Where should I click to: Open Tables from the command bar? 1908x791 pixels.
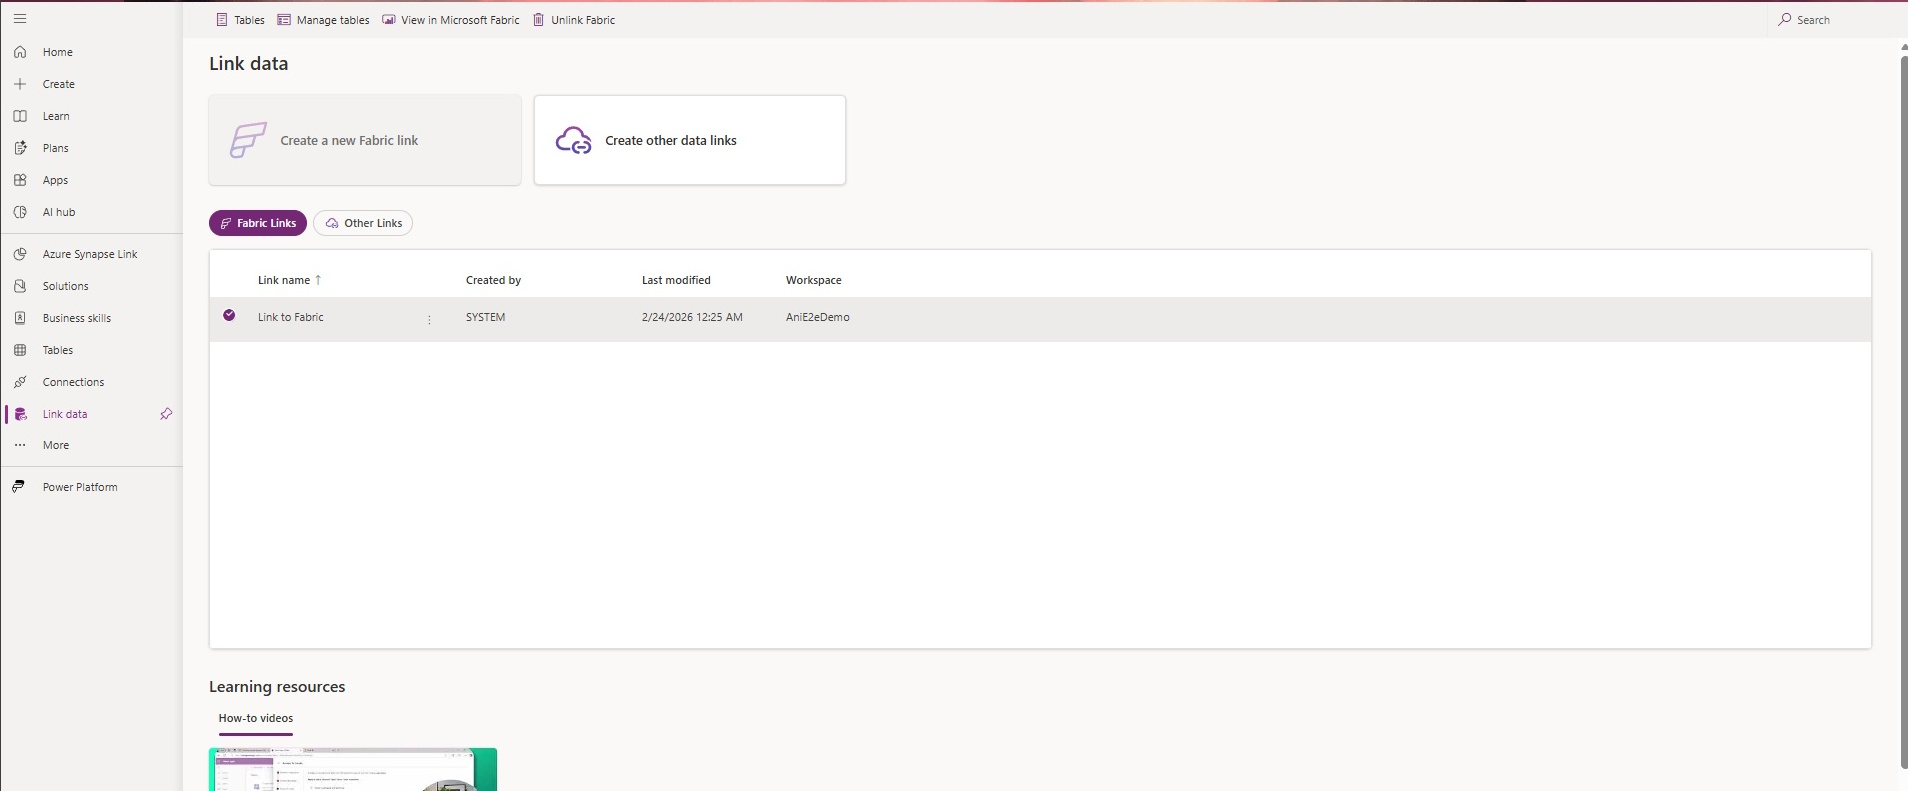[241, 20]
